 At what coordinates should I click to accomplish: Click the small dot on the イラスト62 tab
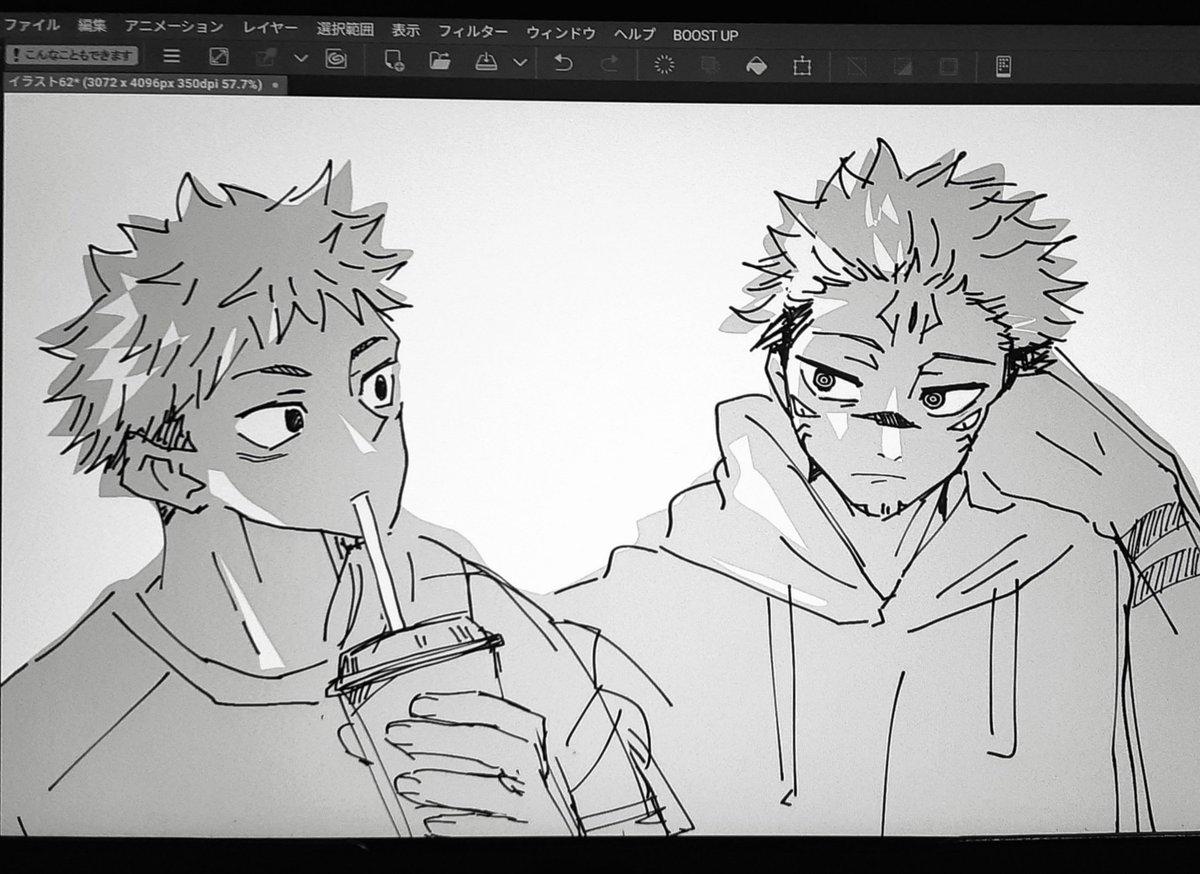(x=275, y=85)
